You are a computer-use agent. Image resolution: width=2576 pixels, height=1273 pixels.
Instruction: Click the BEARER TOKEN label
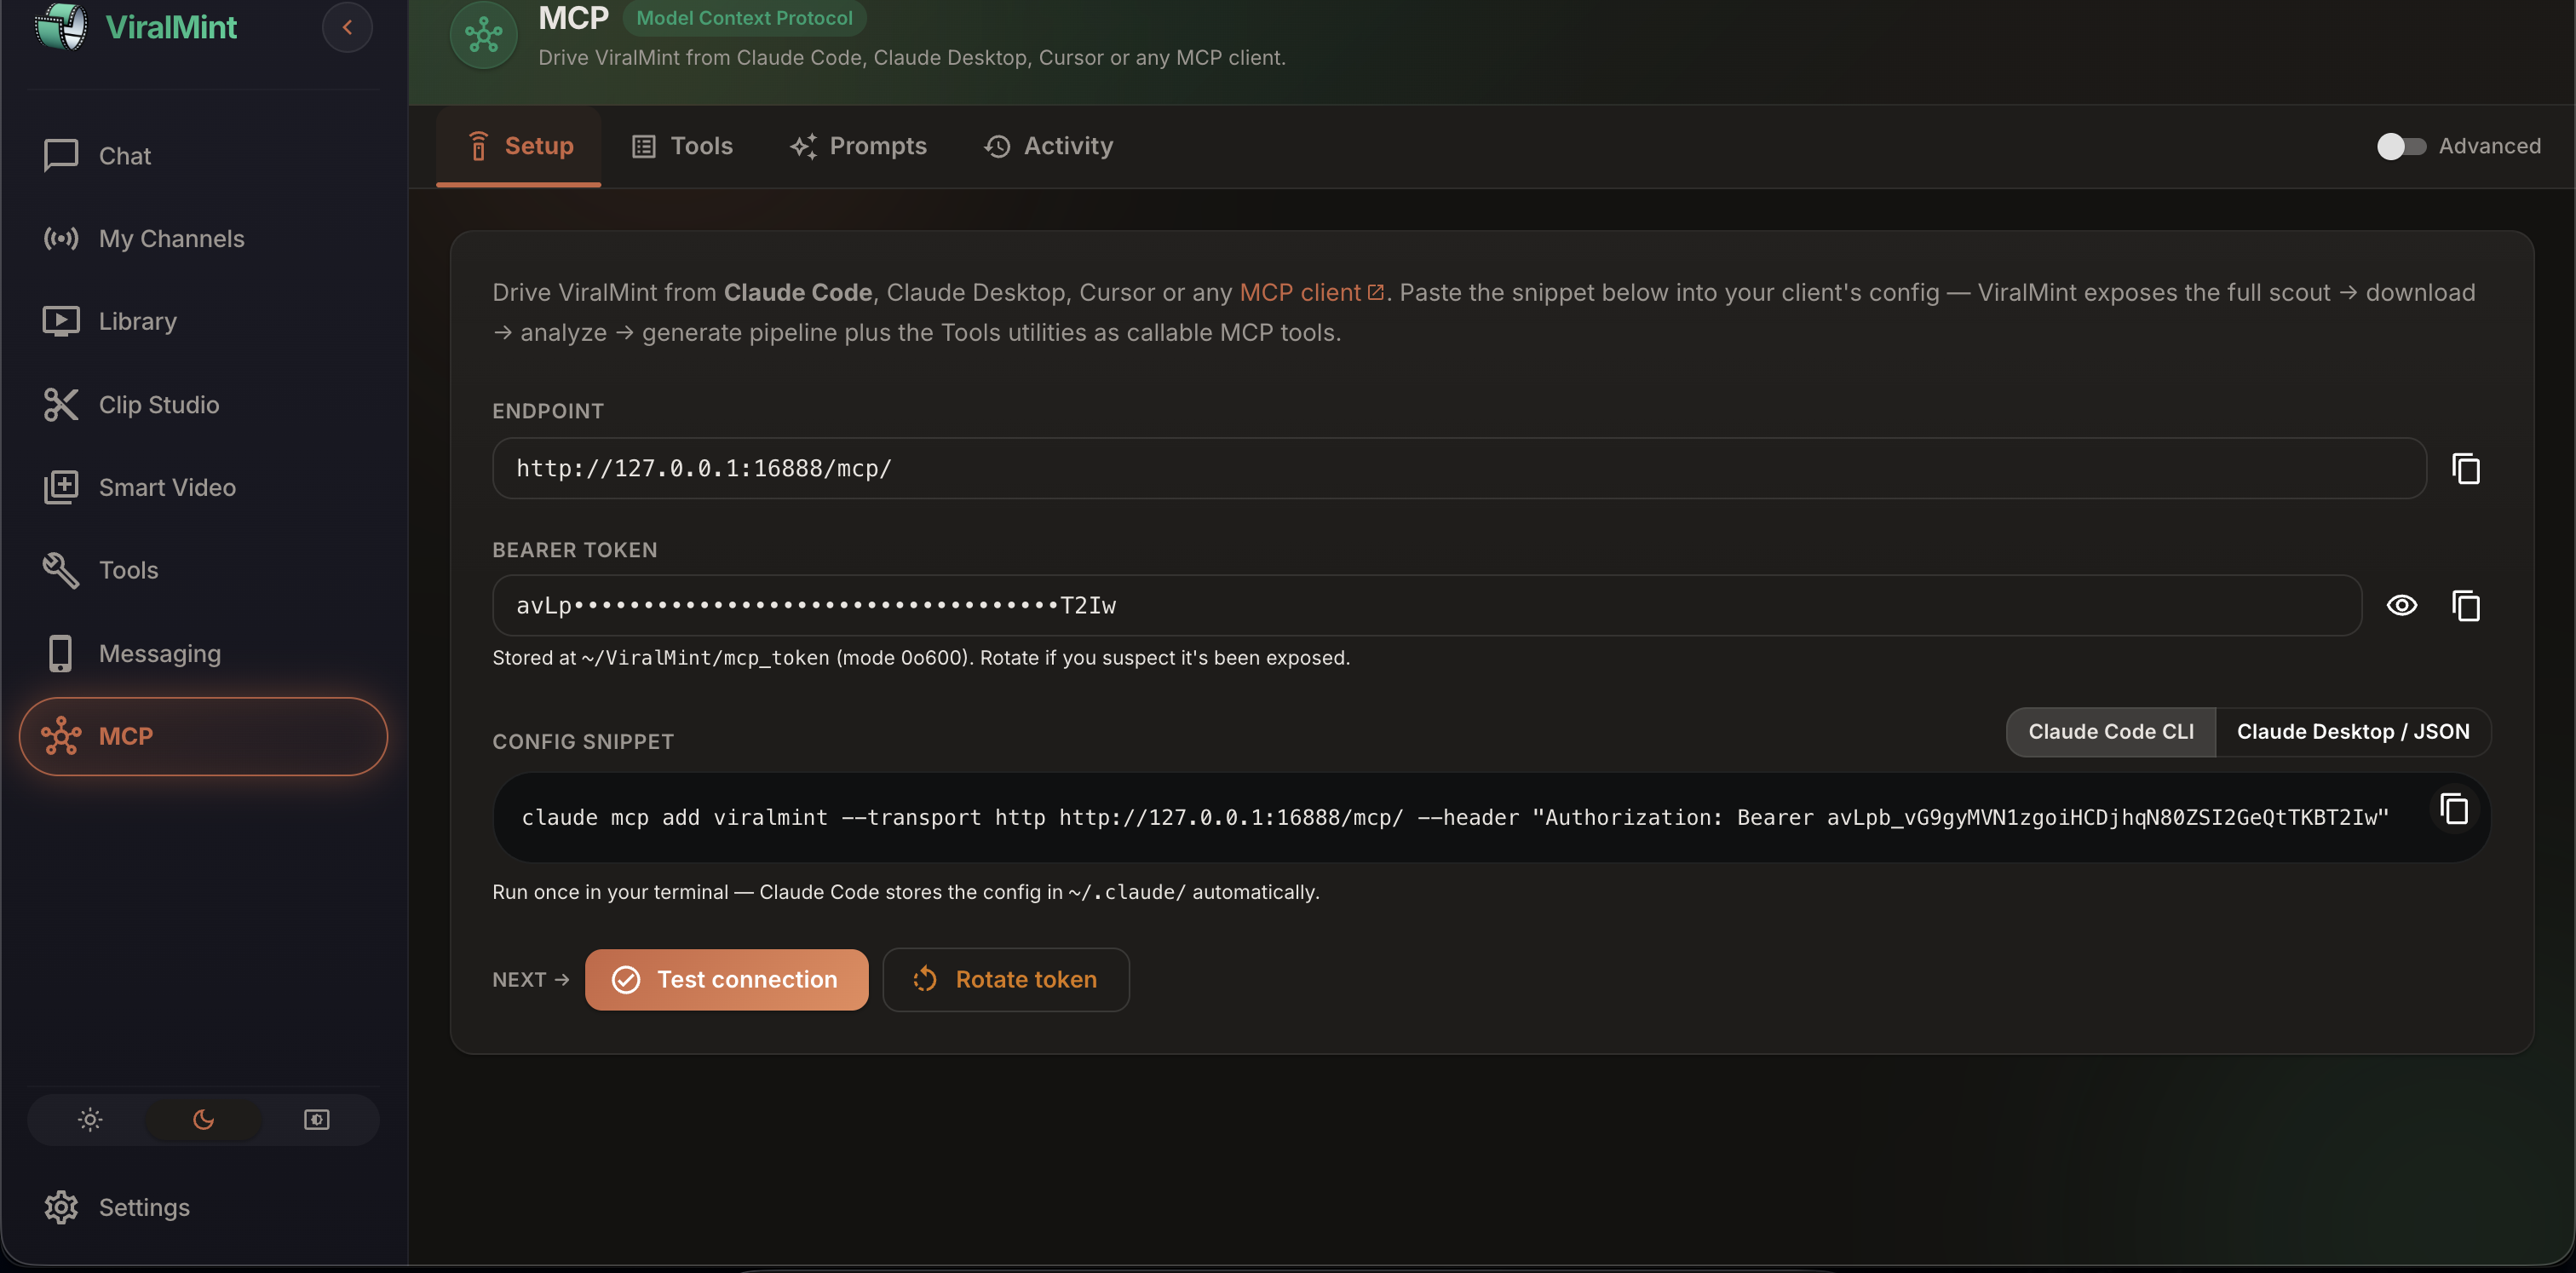tap(575, 550)
